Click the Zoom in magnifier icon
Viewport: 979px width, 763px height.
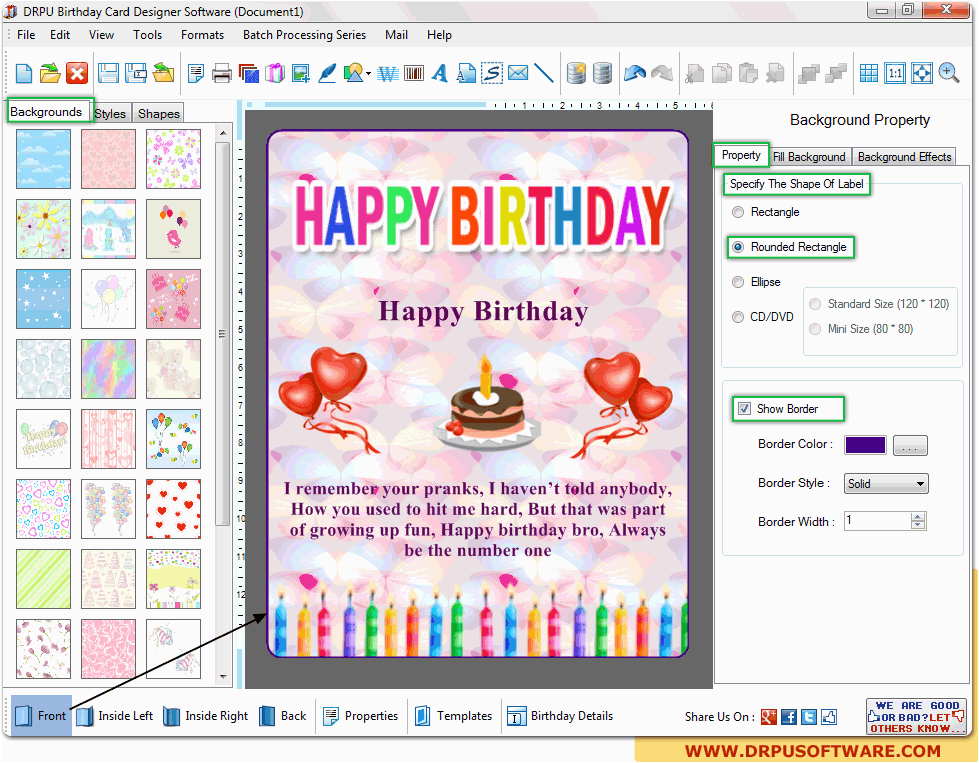[948, 73]
